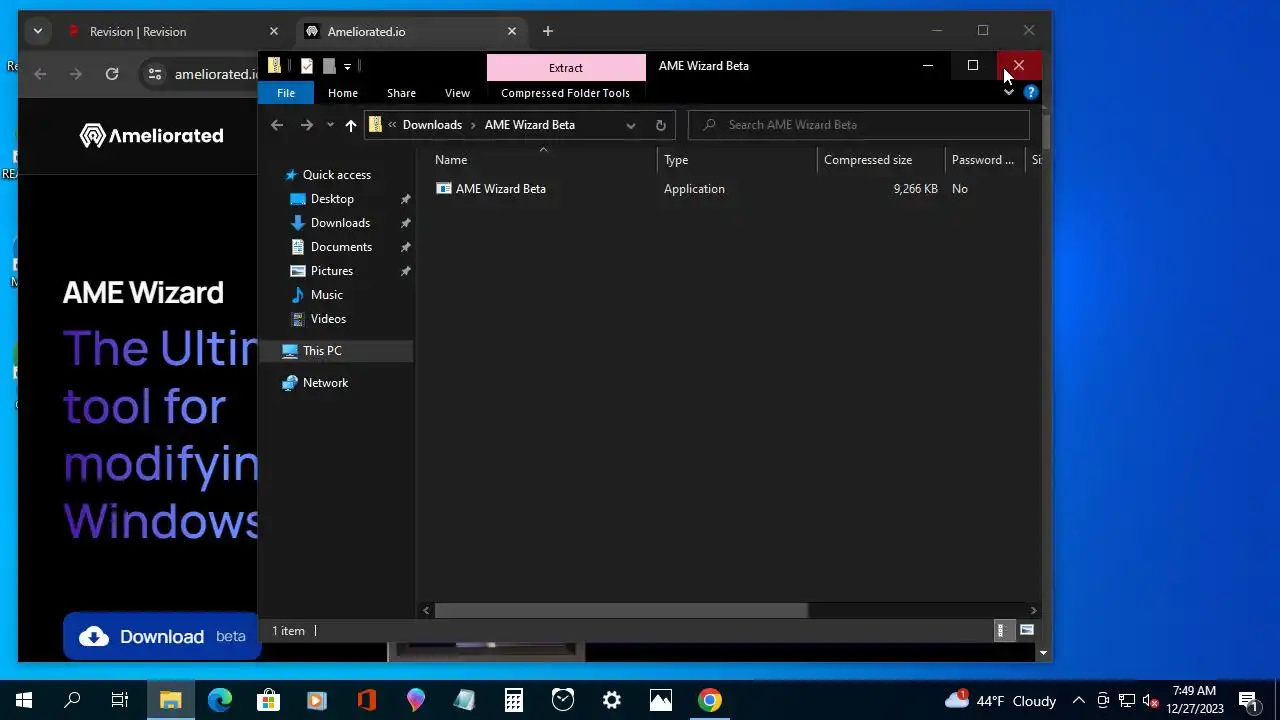Click the Ameliorated logo on the webpage
This screenshot has height=720, width=1280.
(x=152, y=135)
